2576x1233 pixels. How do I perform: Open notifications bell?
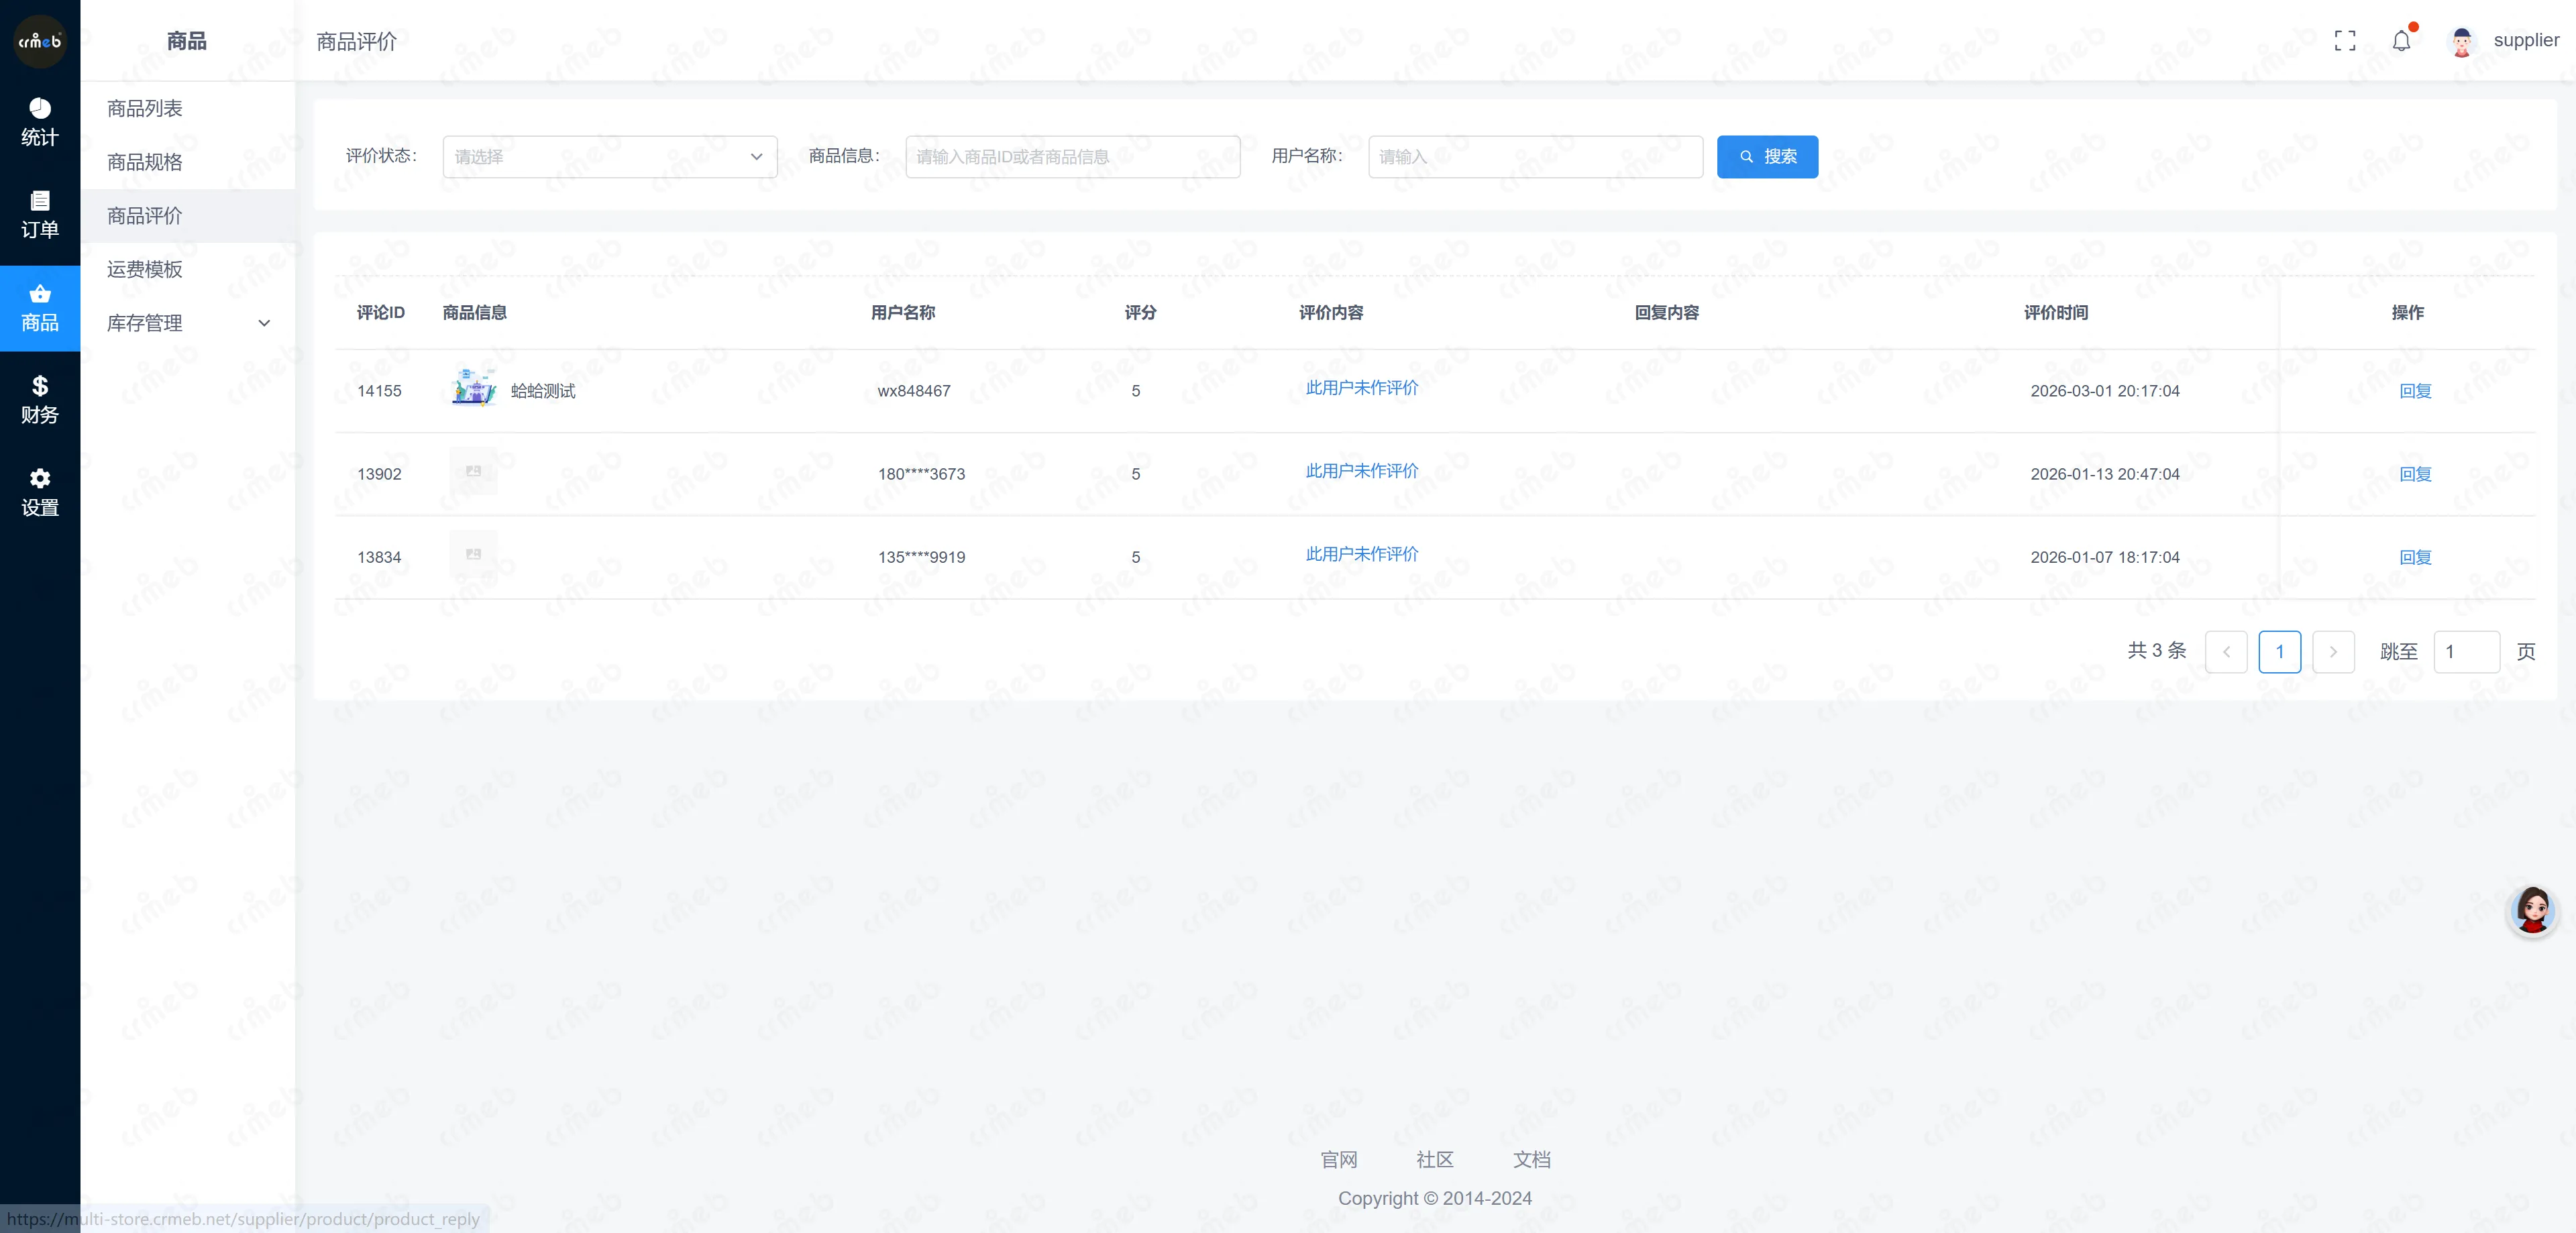pos(2402,41)
